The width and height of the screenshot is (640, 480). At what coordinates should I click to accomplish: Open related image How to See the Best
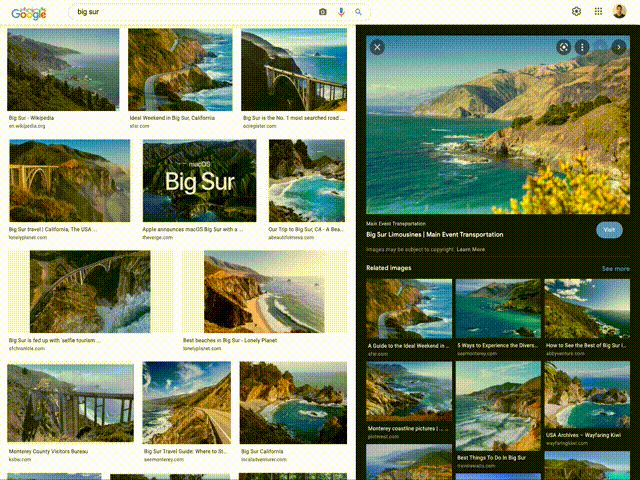click(x=587, y=309)
